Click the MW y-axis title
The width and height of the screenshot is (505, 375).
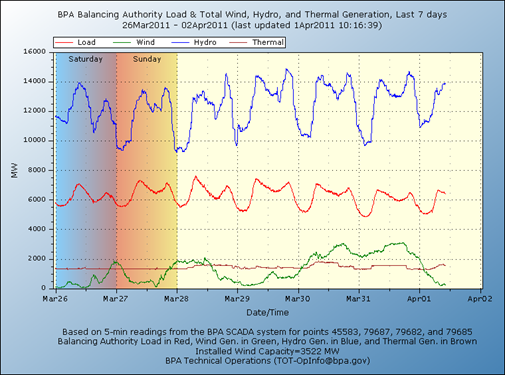point(14,170)
